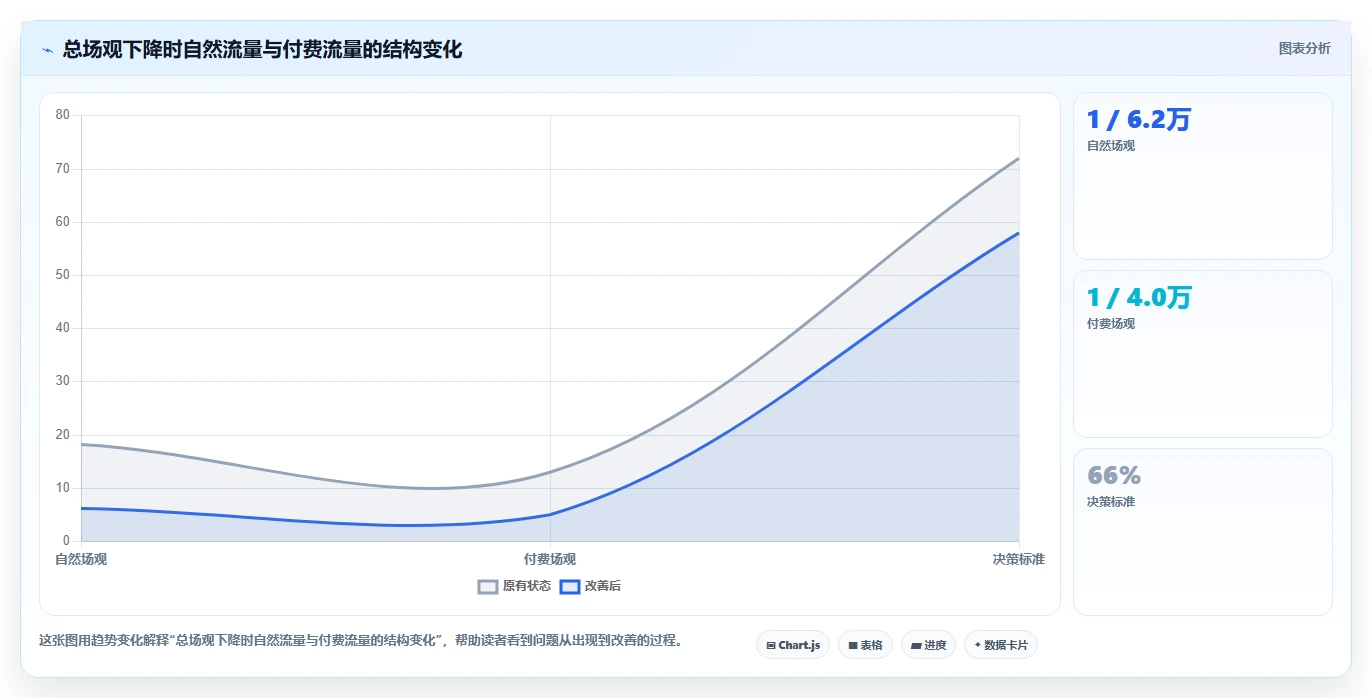Image resolution: width=1372 pixels, height=698 pixels.
Task: Toggle the 改善后 legend item
Action: coord(590,586)
